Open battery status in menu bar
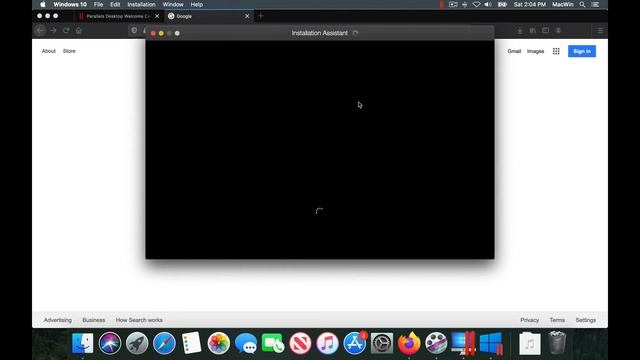This screenshot has width=640, height=360. tap(502, 4)
